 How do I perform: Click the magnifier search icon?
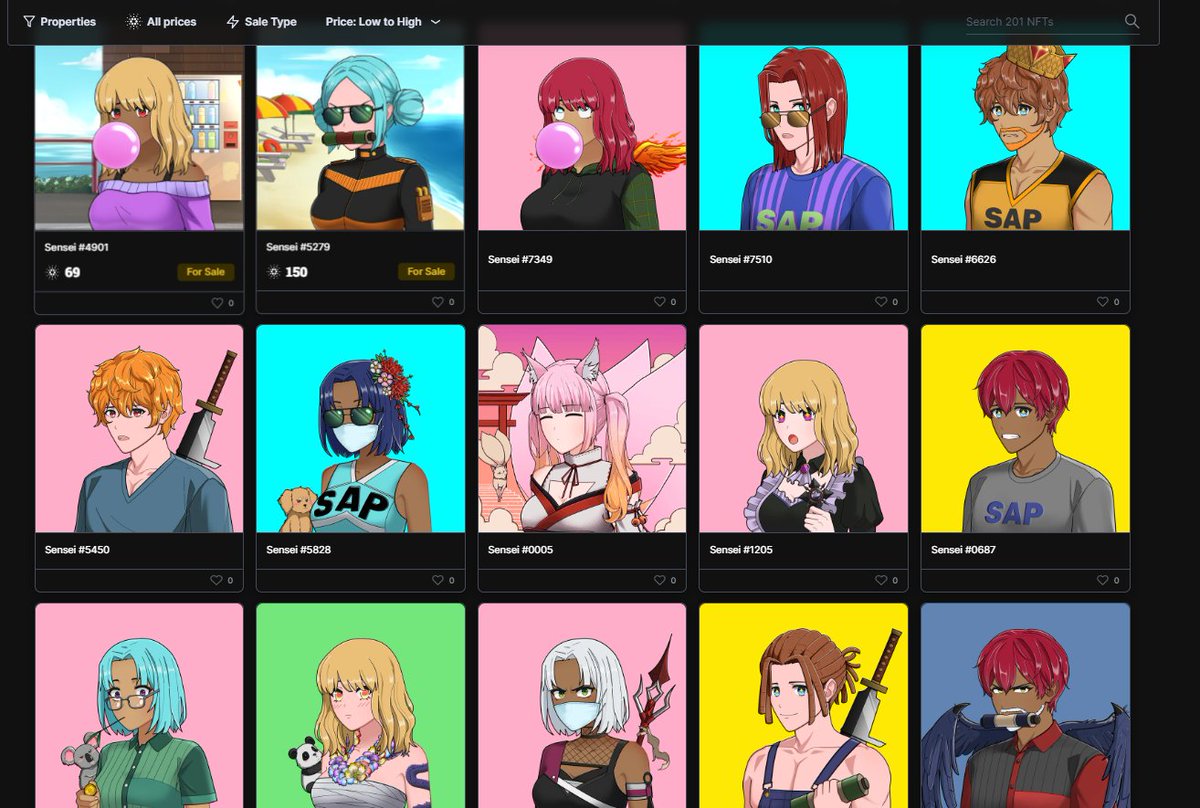tap(1131, 21)
